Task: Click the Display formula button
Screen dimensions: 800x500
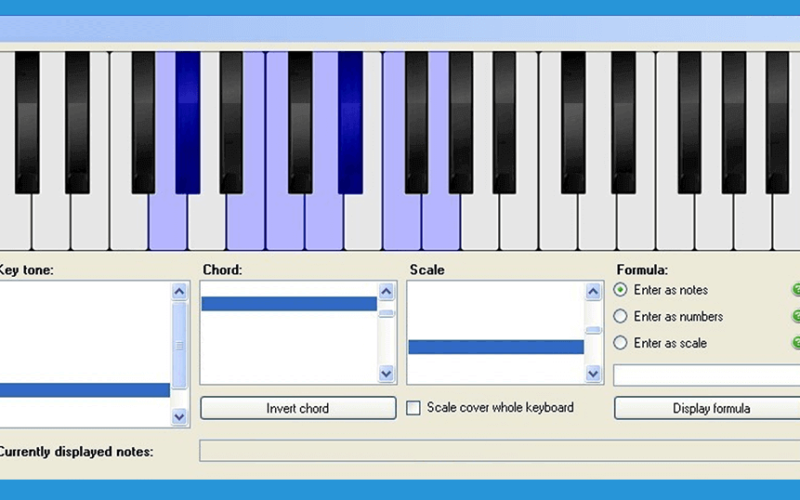Action: click(707, 408)
